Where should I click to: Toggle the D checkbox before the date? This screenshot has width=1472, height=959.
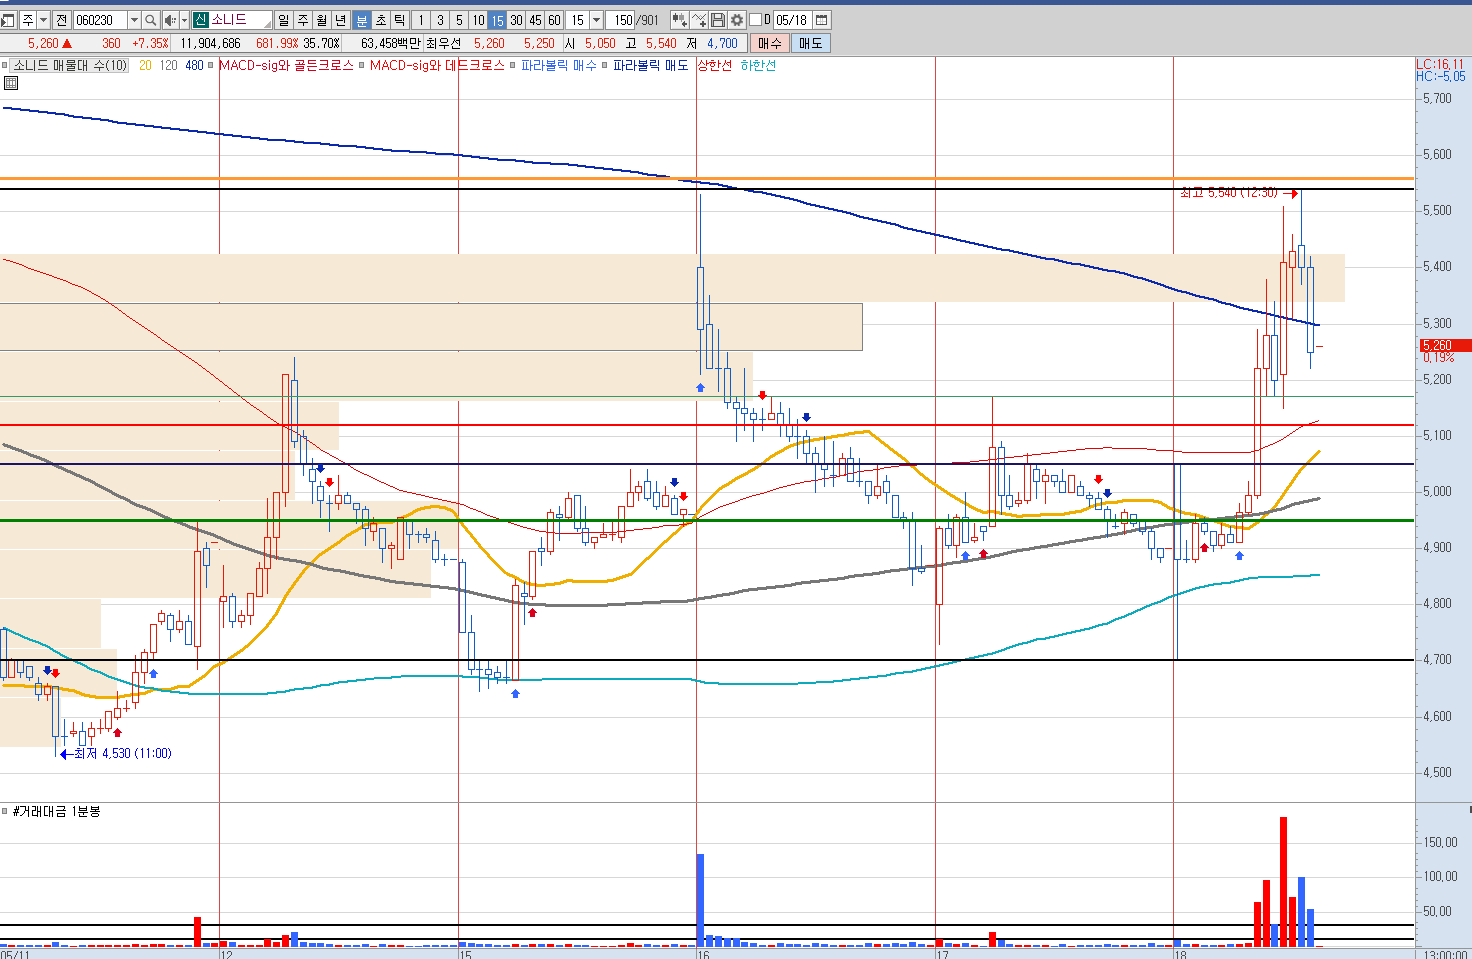click(755, 20)
